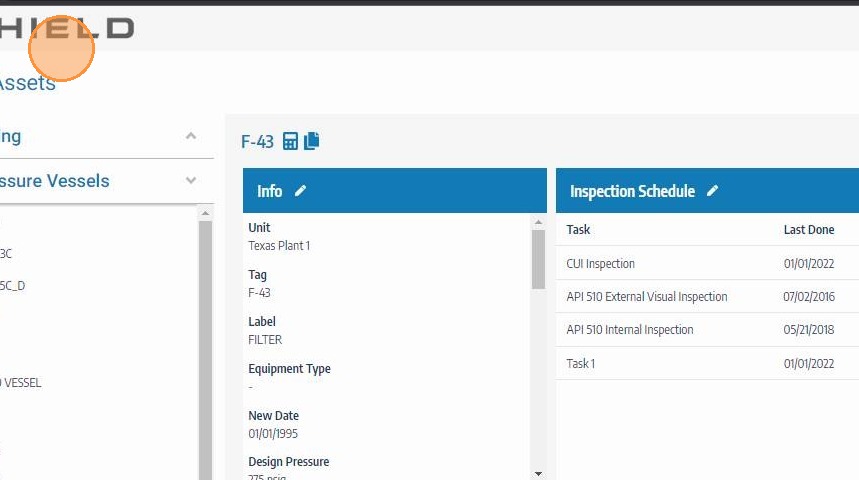Edit Info panel with pencil icon
The image size is (859, 480).
tap(300, 191)
